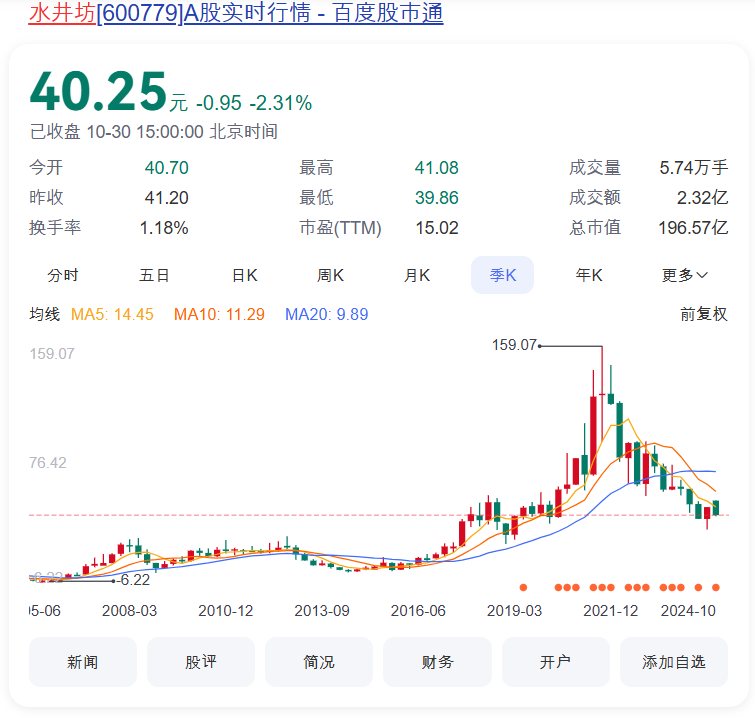Open the 财务 button
The width and height of the screenshot is (755, 718).
click(x=437, y=662)
